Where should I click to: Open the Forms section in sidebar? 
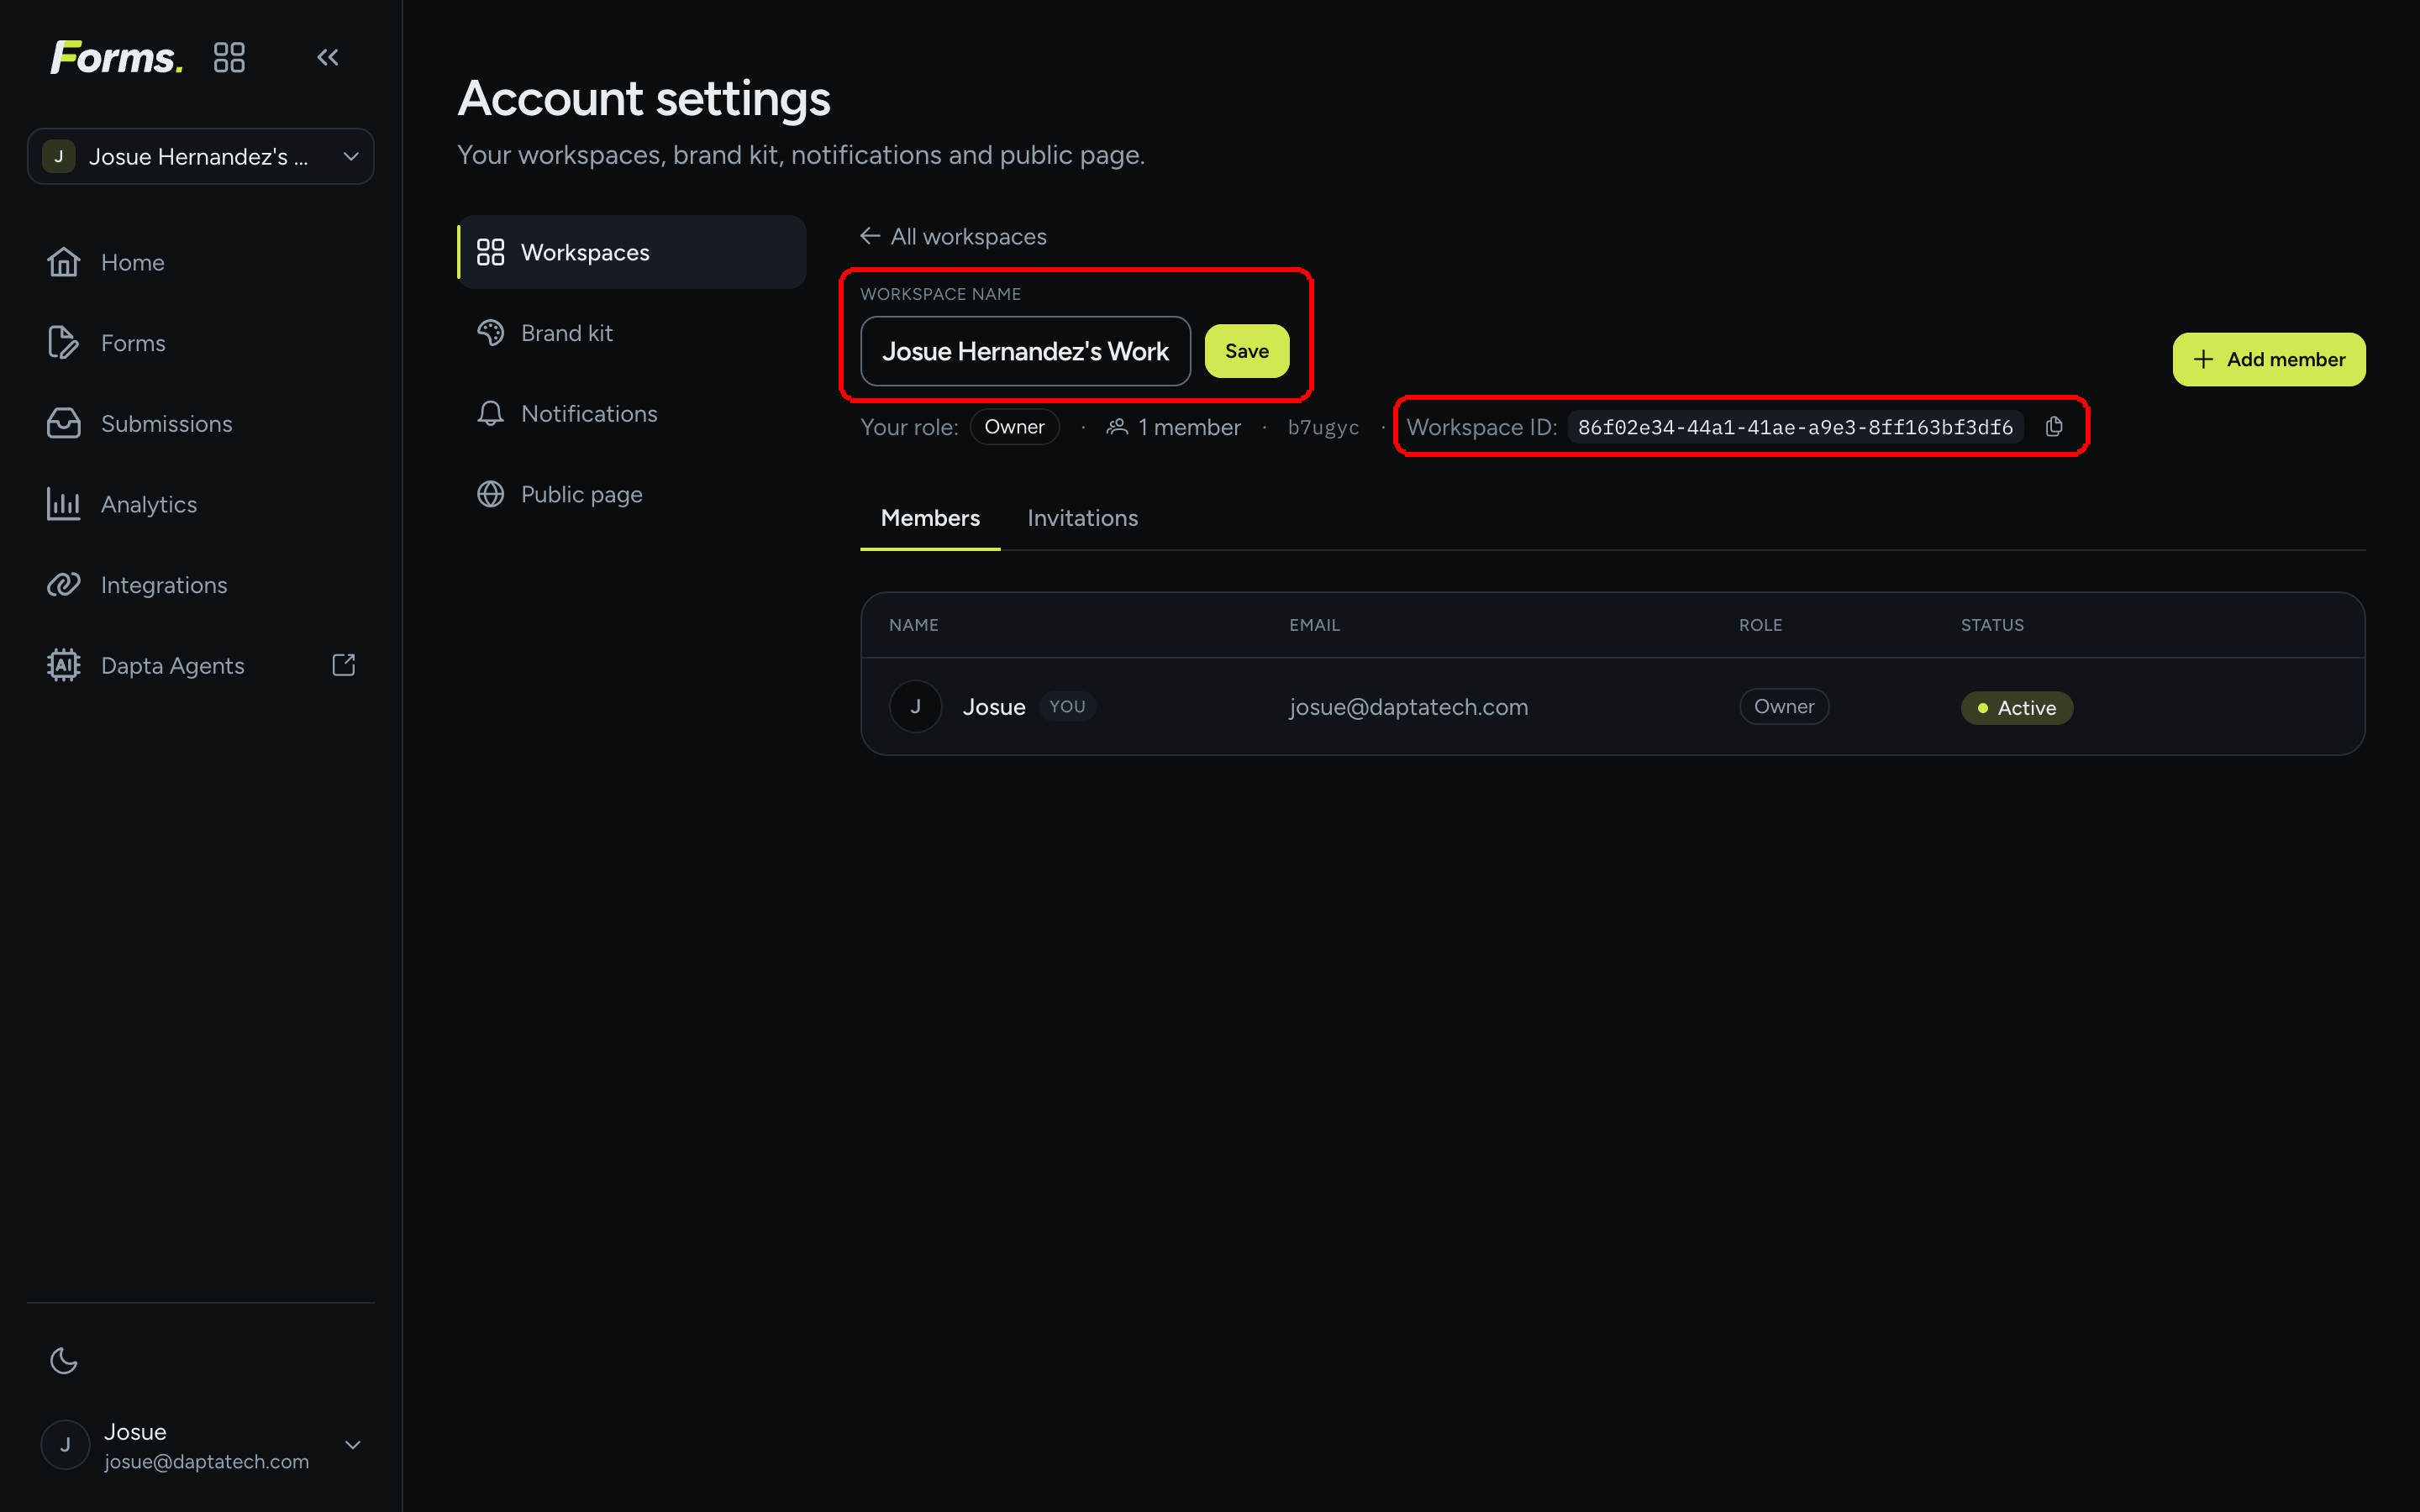point(200,343)
